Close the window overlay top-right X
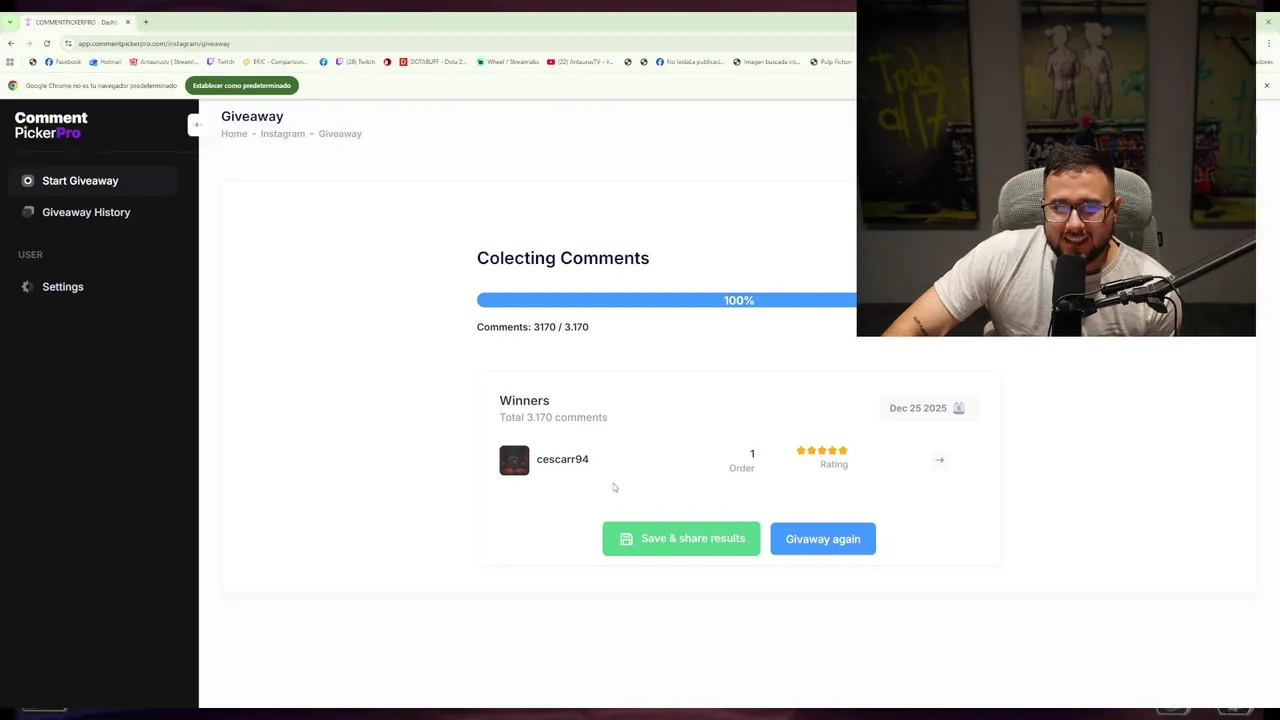 pos(1268,22)
